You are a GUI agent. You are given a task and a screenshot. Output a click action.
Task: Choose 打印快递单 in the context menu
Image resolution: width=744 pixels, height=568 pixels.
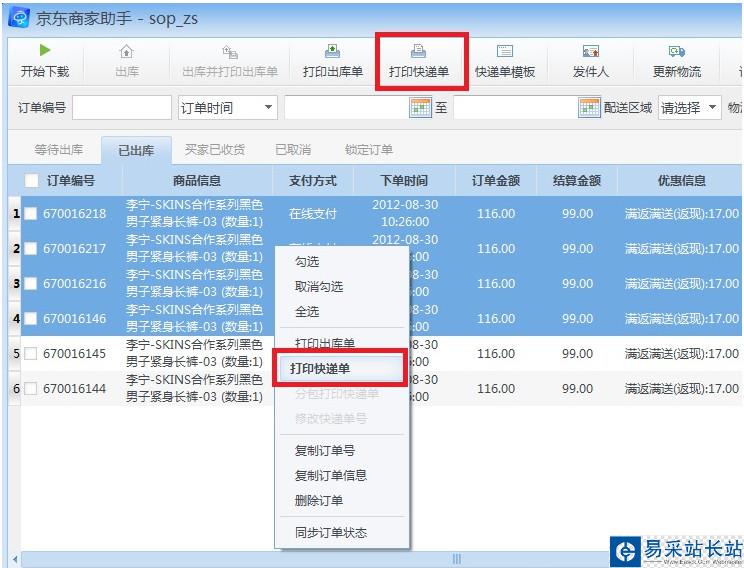pos(340,368)
